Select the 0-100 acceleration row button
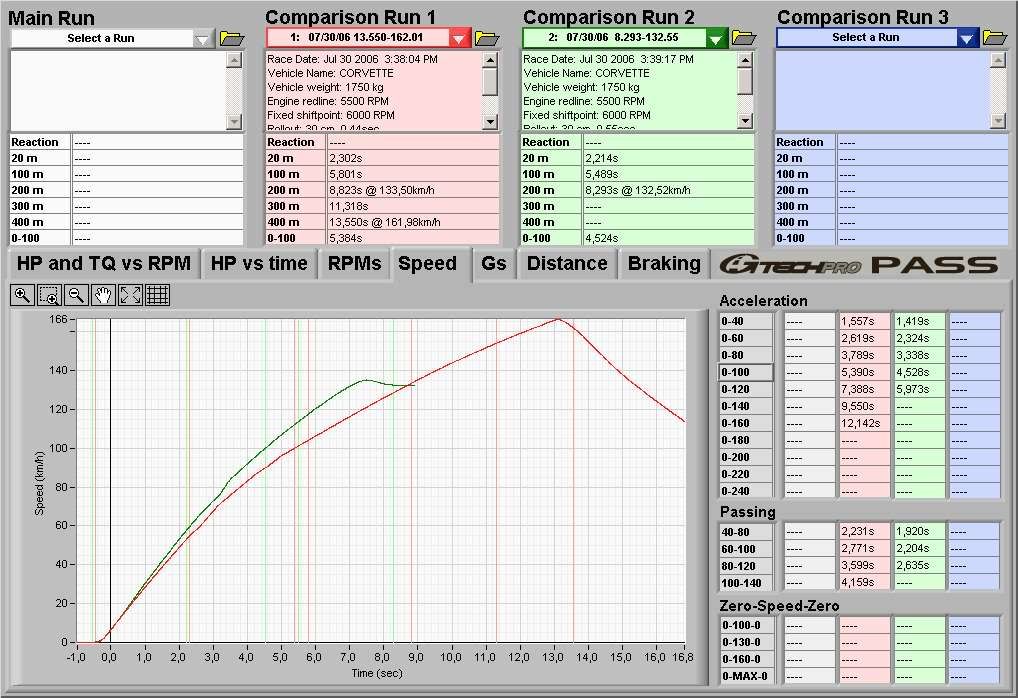The image size is (1018, 698). point(746,372)
